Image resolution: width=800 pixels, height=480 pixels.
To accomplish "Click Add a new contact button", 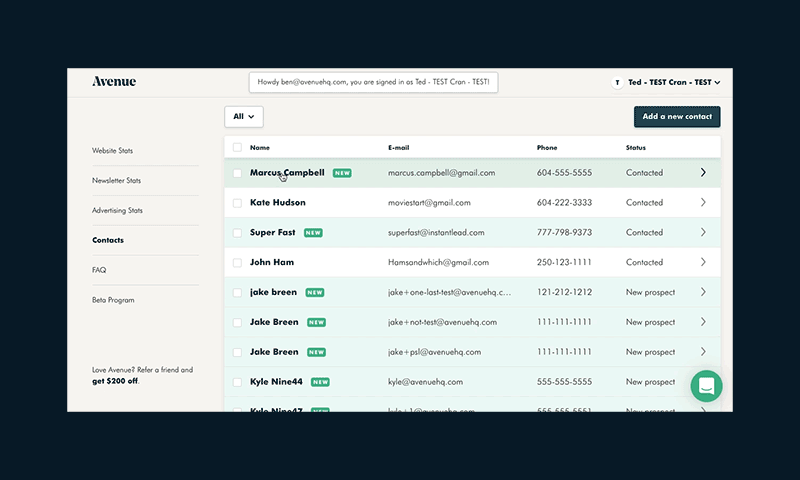I will (x=677, y=117).
